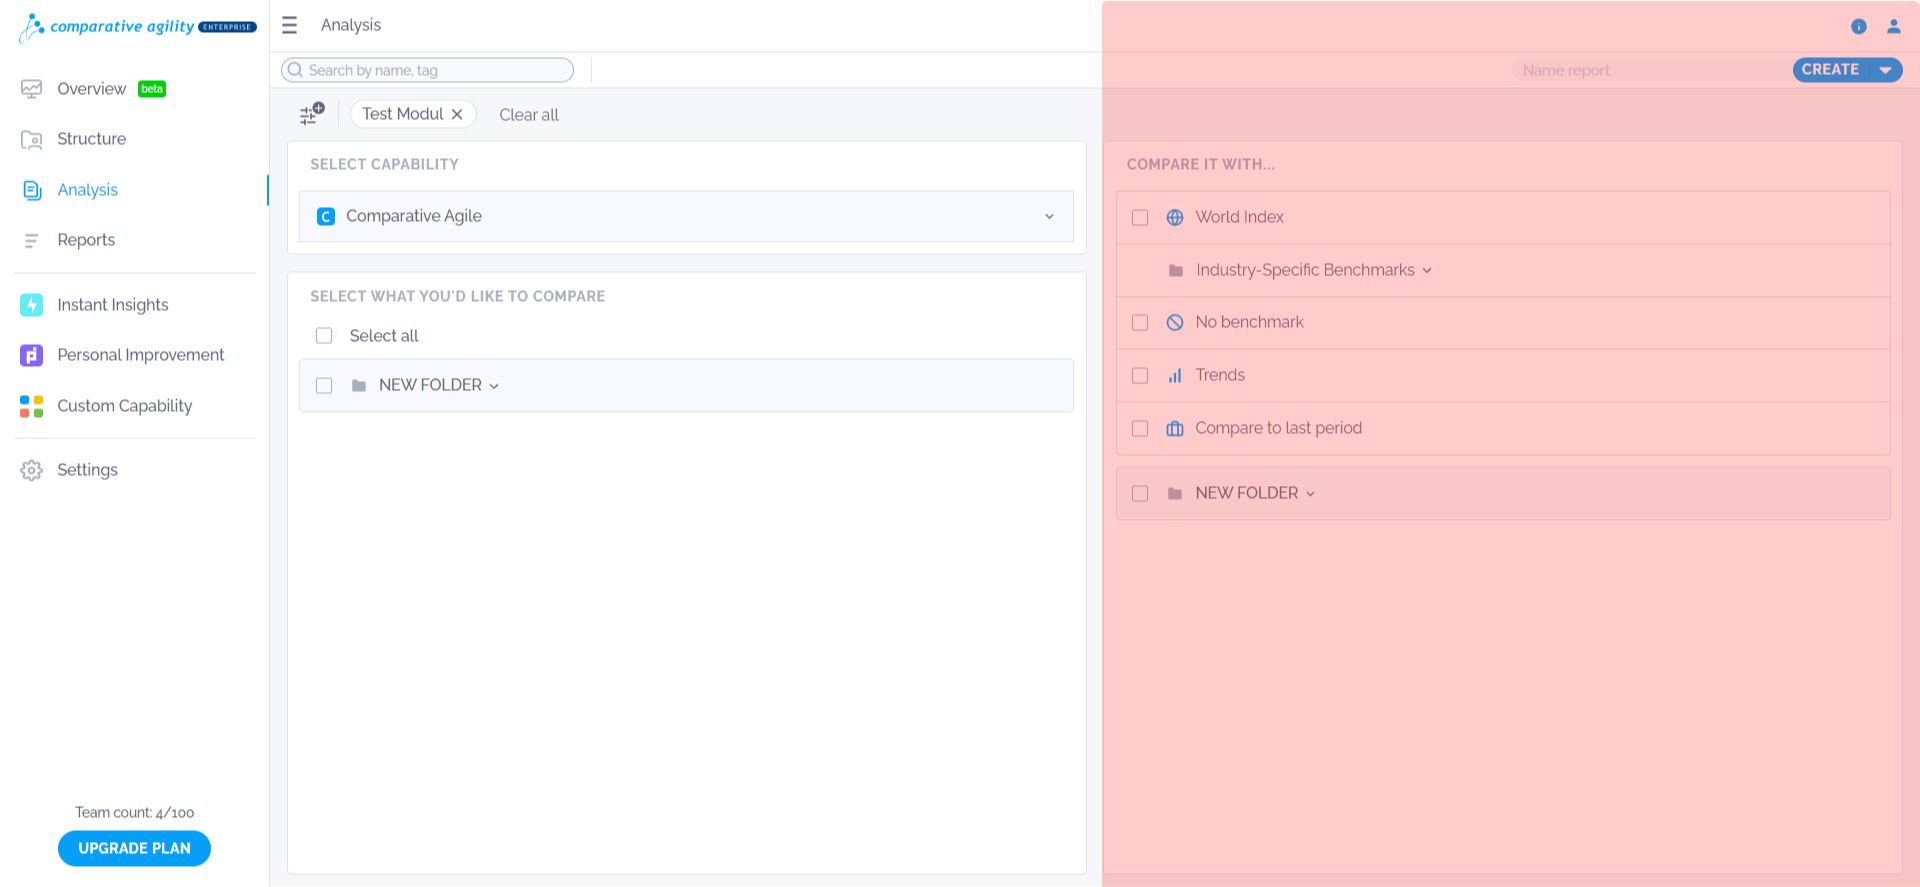Click the Trends bar chart icon
1920x887 pixels.
pos(1175,376)
